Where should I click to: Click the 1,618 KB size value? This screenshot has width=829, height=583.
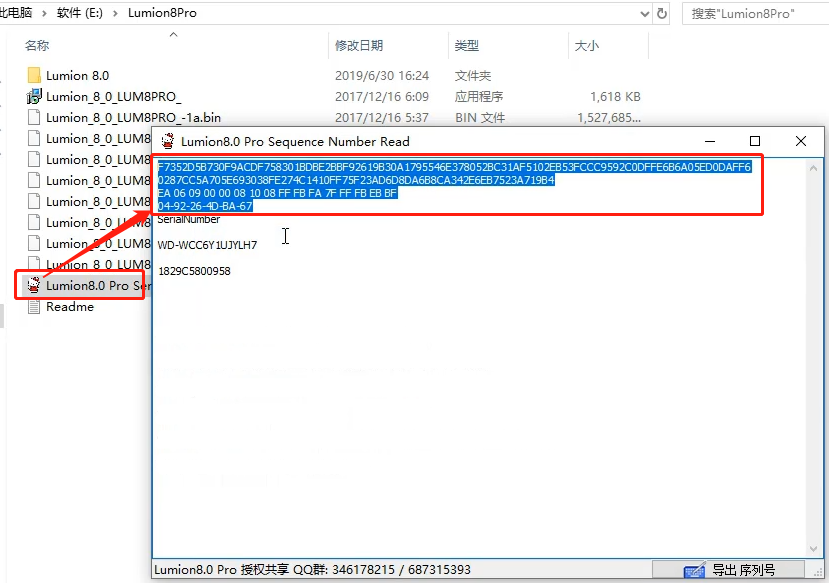click(x=615, y=97)
